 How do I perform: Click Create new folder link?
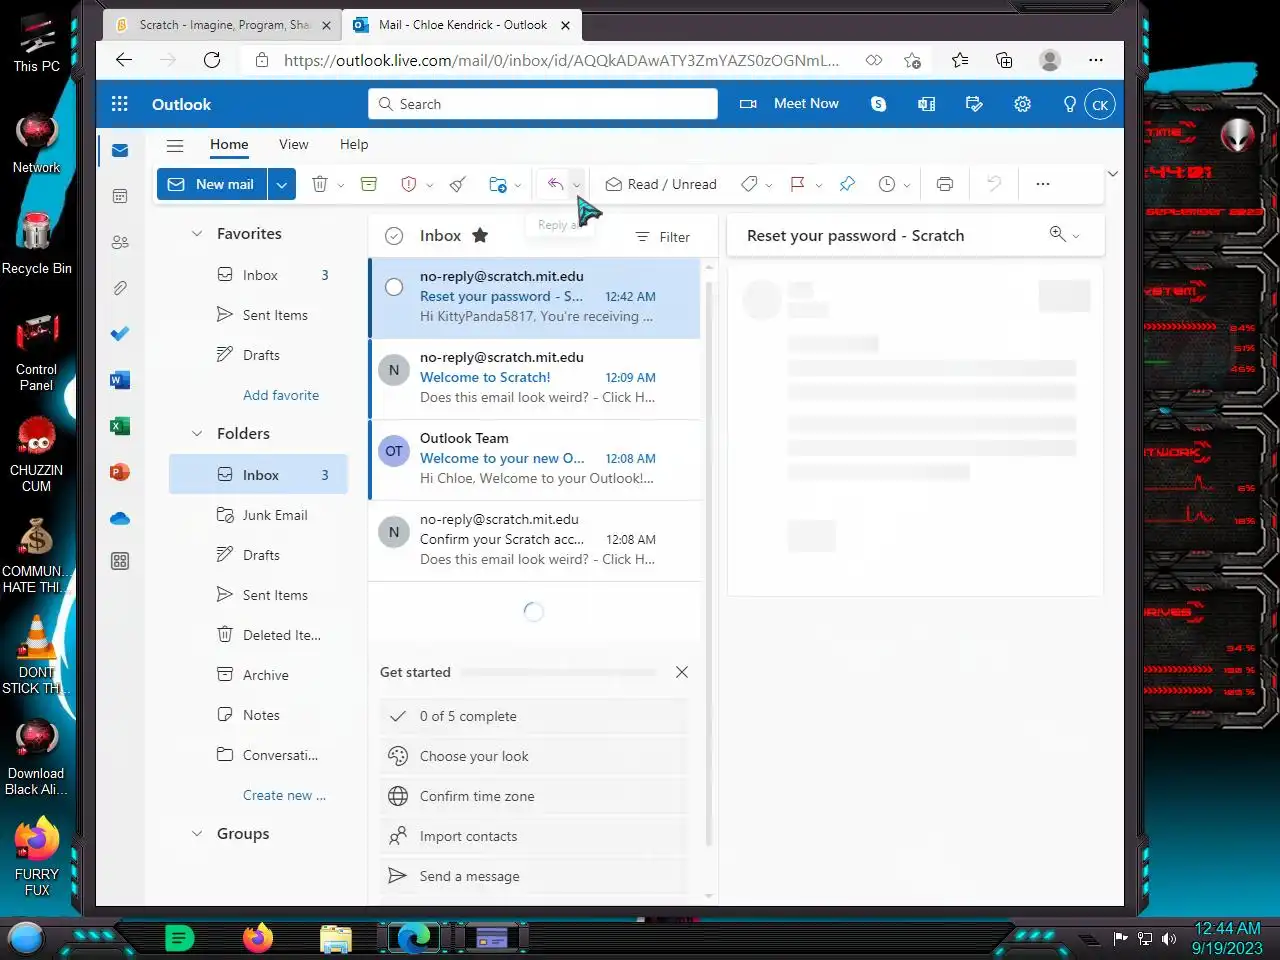[x=284, y=795]
